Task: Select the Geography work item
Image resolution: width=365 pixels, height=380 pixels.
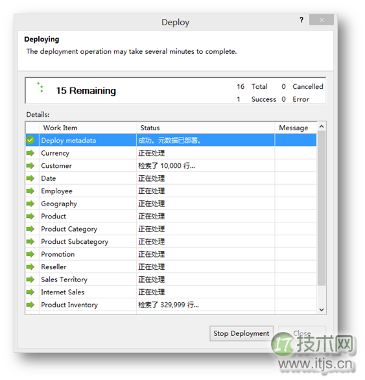Action: click(171, 204)
